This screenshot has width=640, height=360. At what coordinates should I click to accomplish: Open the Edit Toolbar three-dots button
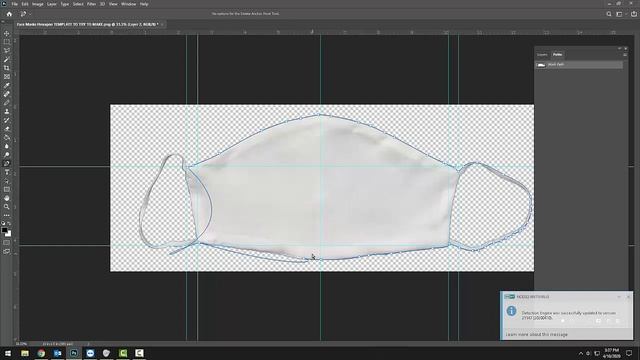[x=7, y=215]
